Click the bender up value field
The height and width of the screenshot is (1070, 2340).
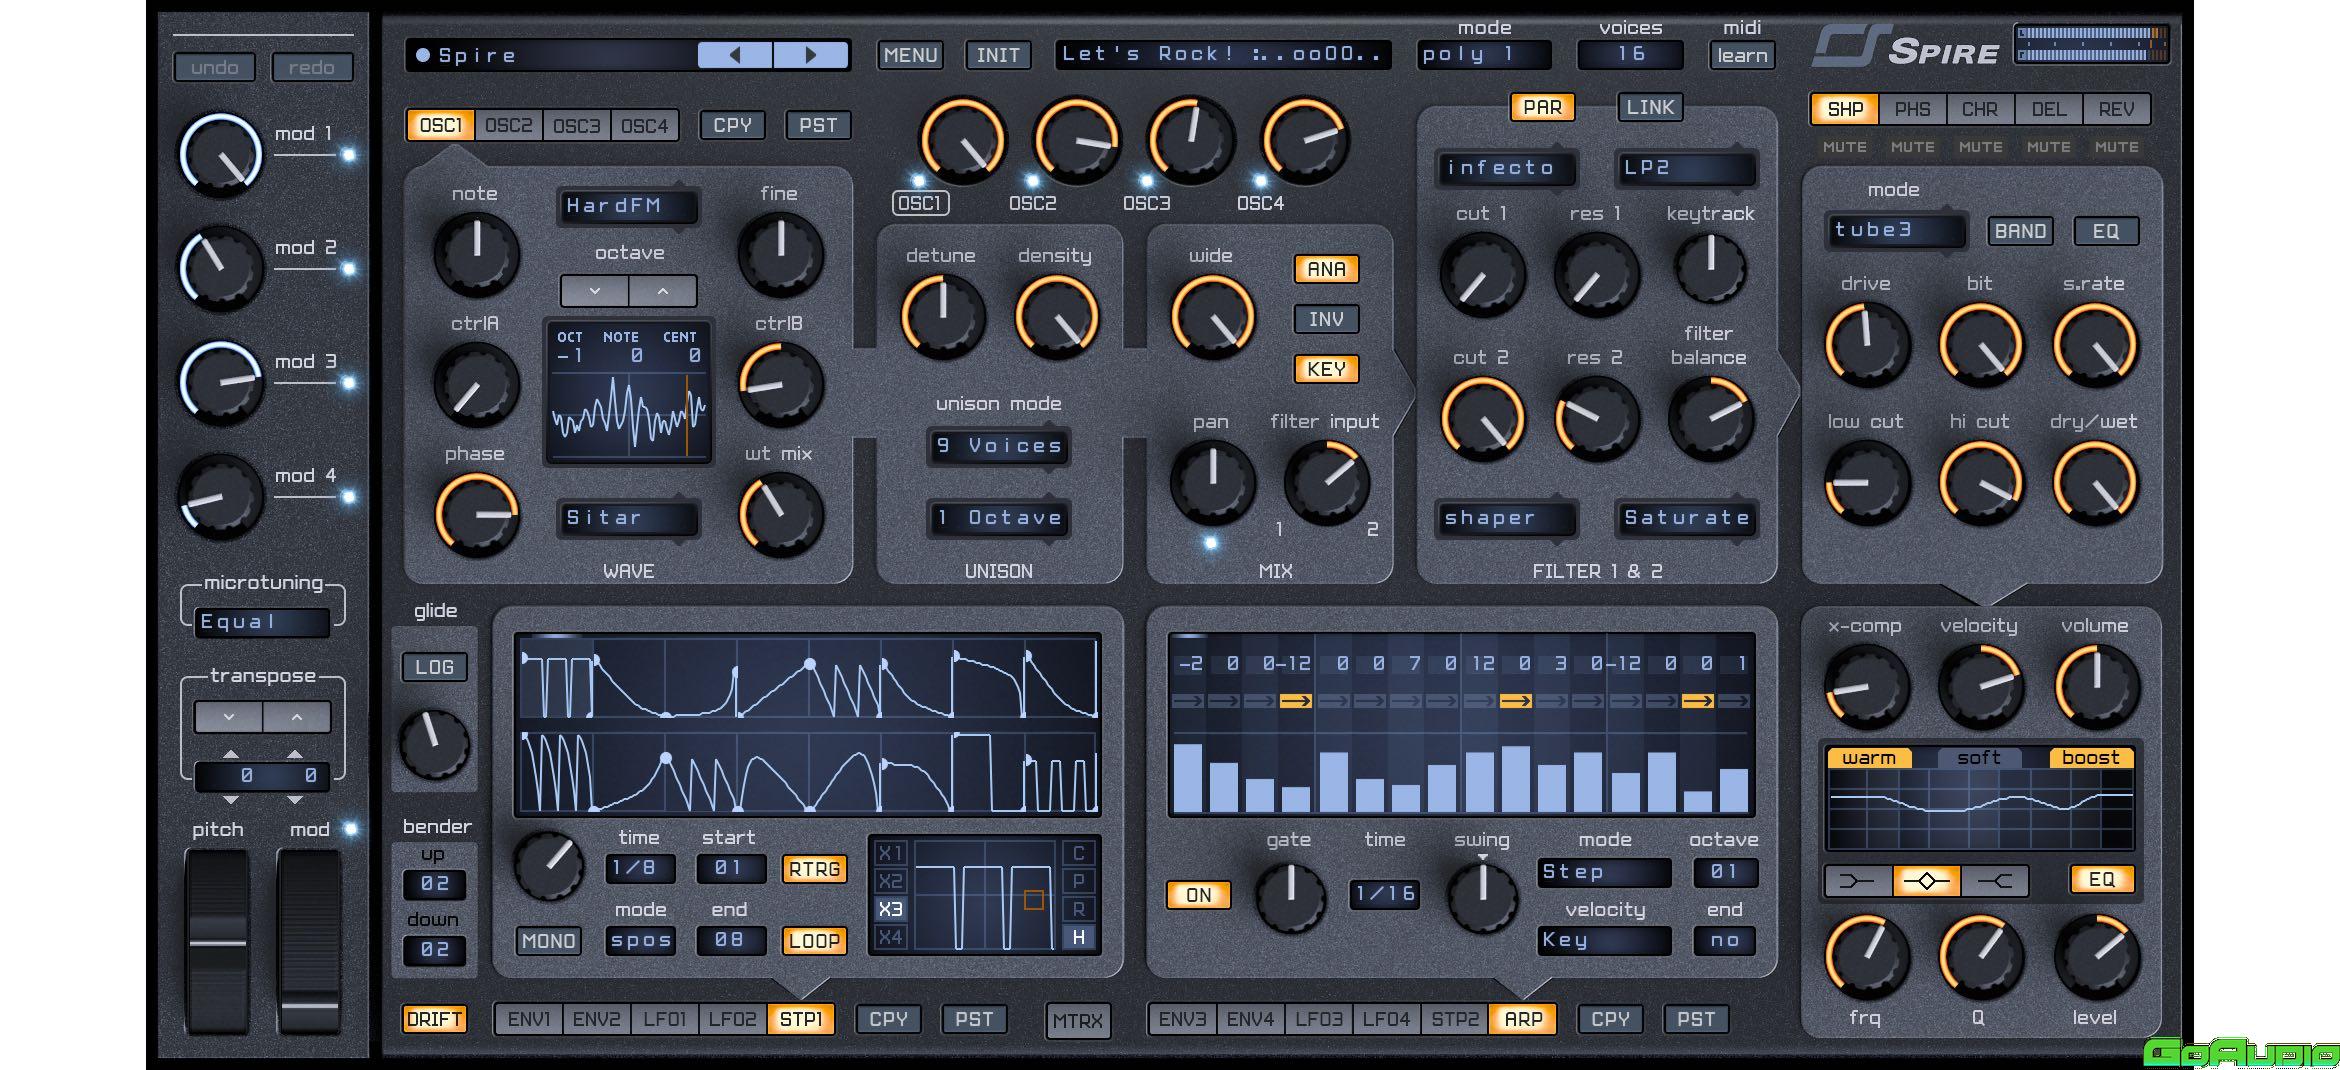point(434,884)
